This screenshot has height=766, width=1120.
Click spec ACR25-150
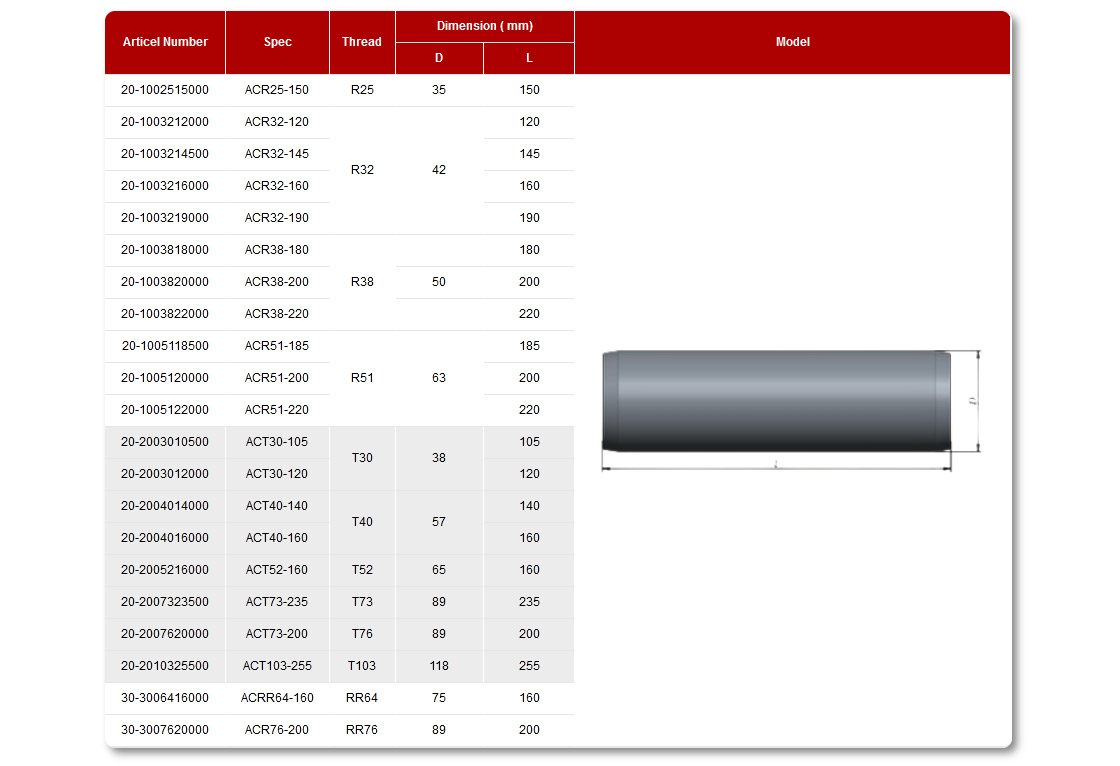(x=277, y=90)
